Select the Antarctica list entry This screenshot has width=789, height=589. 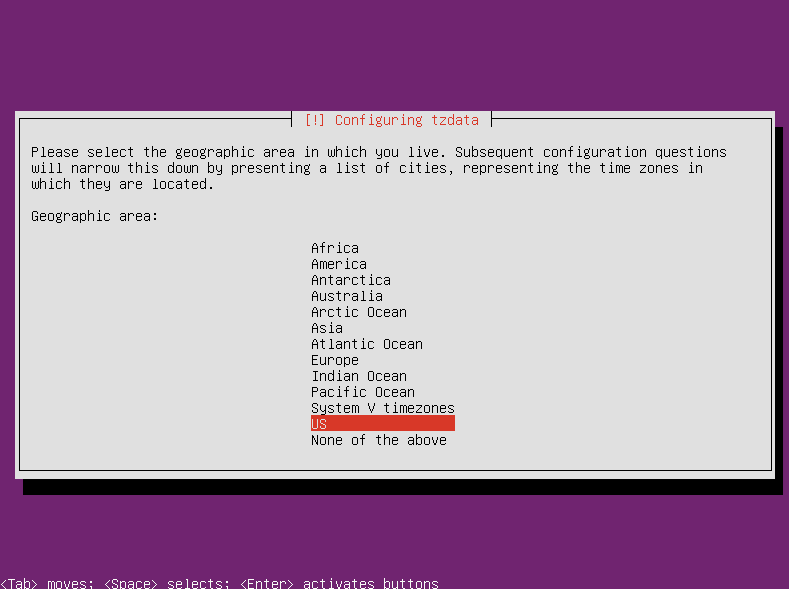coord(350,280)
